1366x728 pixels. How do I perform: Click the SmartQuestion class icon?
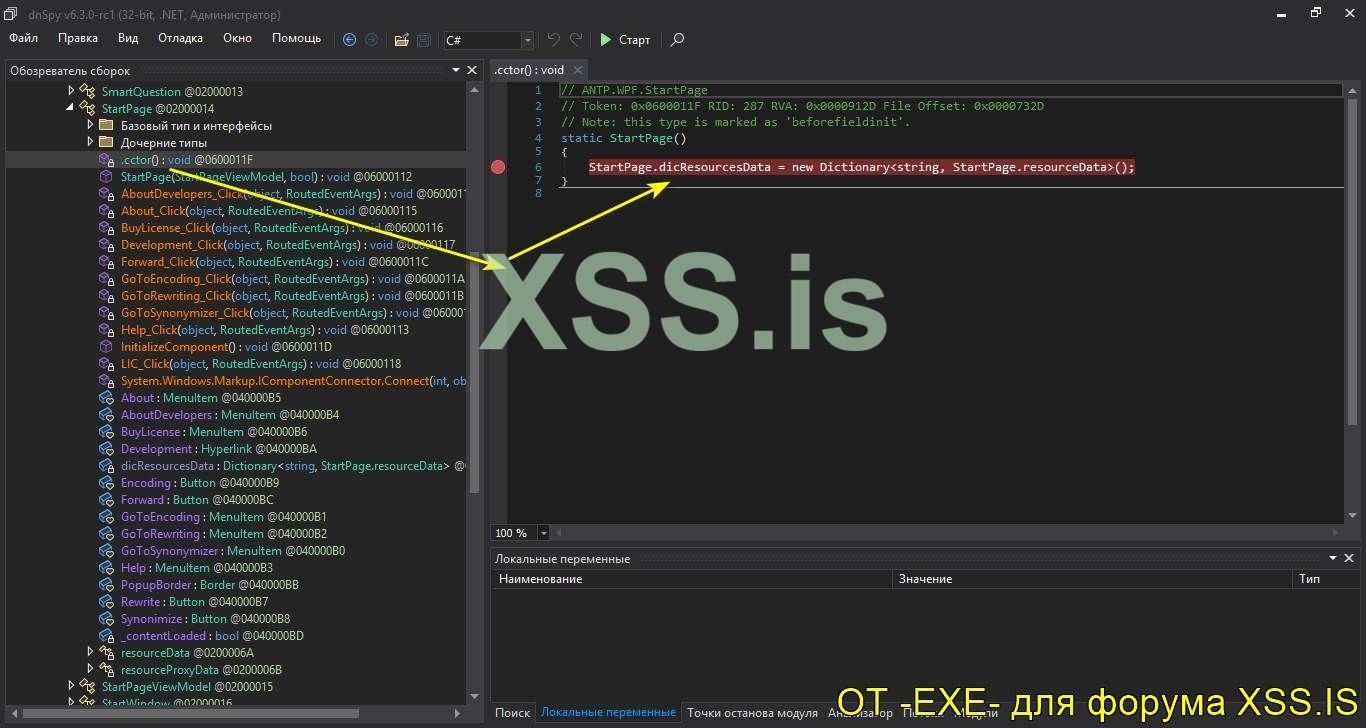point(87,92)
